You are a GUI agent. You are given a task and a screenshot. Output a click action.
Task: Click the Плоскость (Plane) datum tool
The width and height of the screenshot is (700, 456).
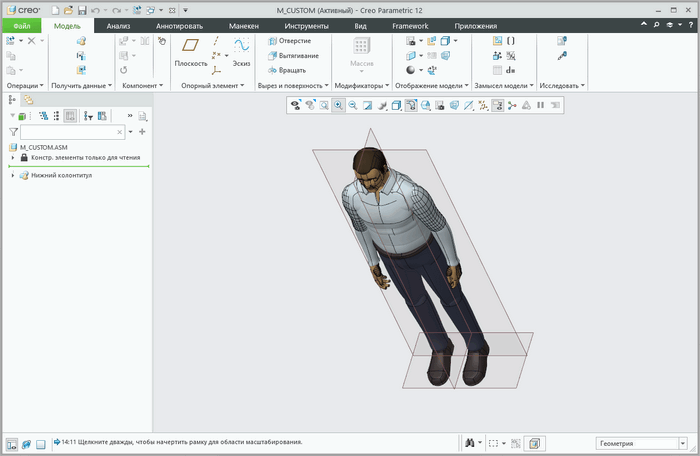tap(190, 50)
